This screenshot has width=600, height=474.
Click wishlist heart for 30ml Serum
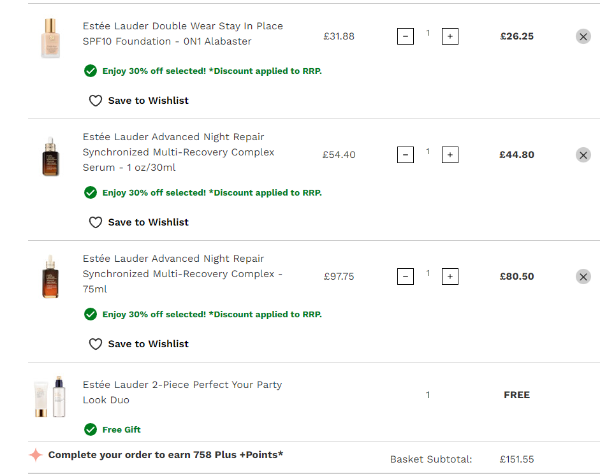click(x=96, y=222)
